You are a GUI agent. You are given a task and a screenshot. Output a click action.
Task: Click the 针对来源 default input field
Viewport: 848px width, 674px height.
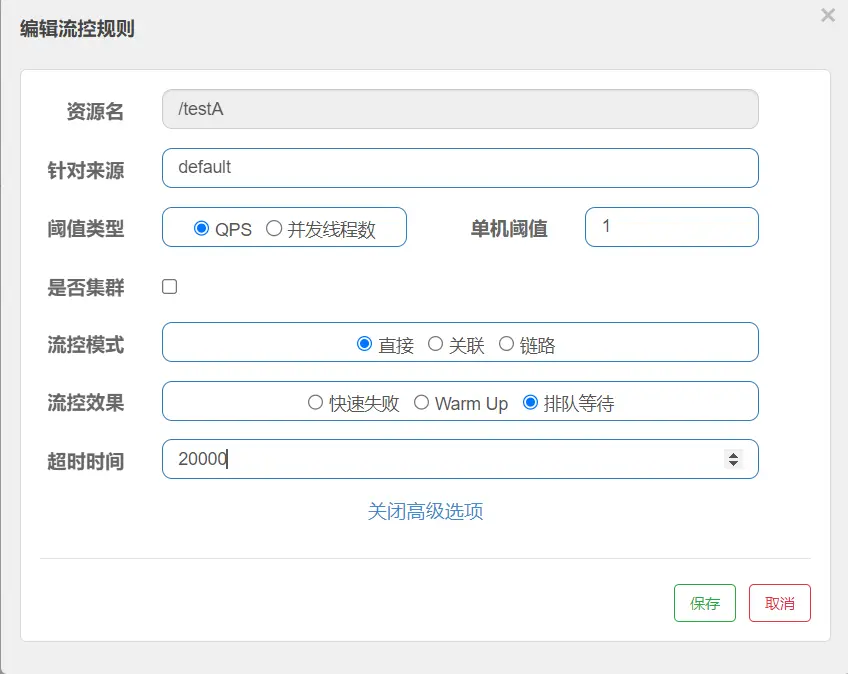point(460,168)
